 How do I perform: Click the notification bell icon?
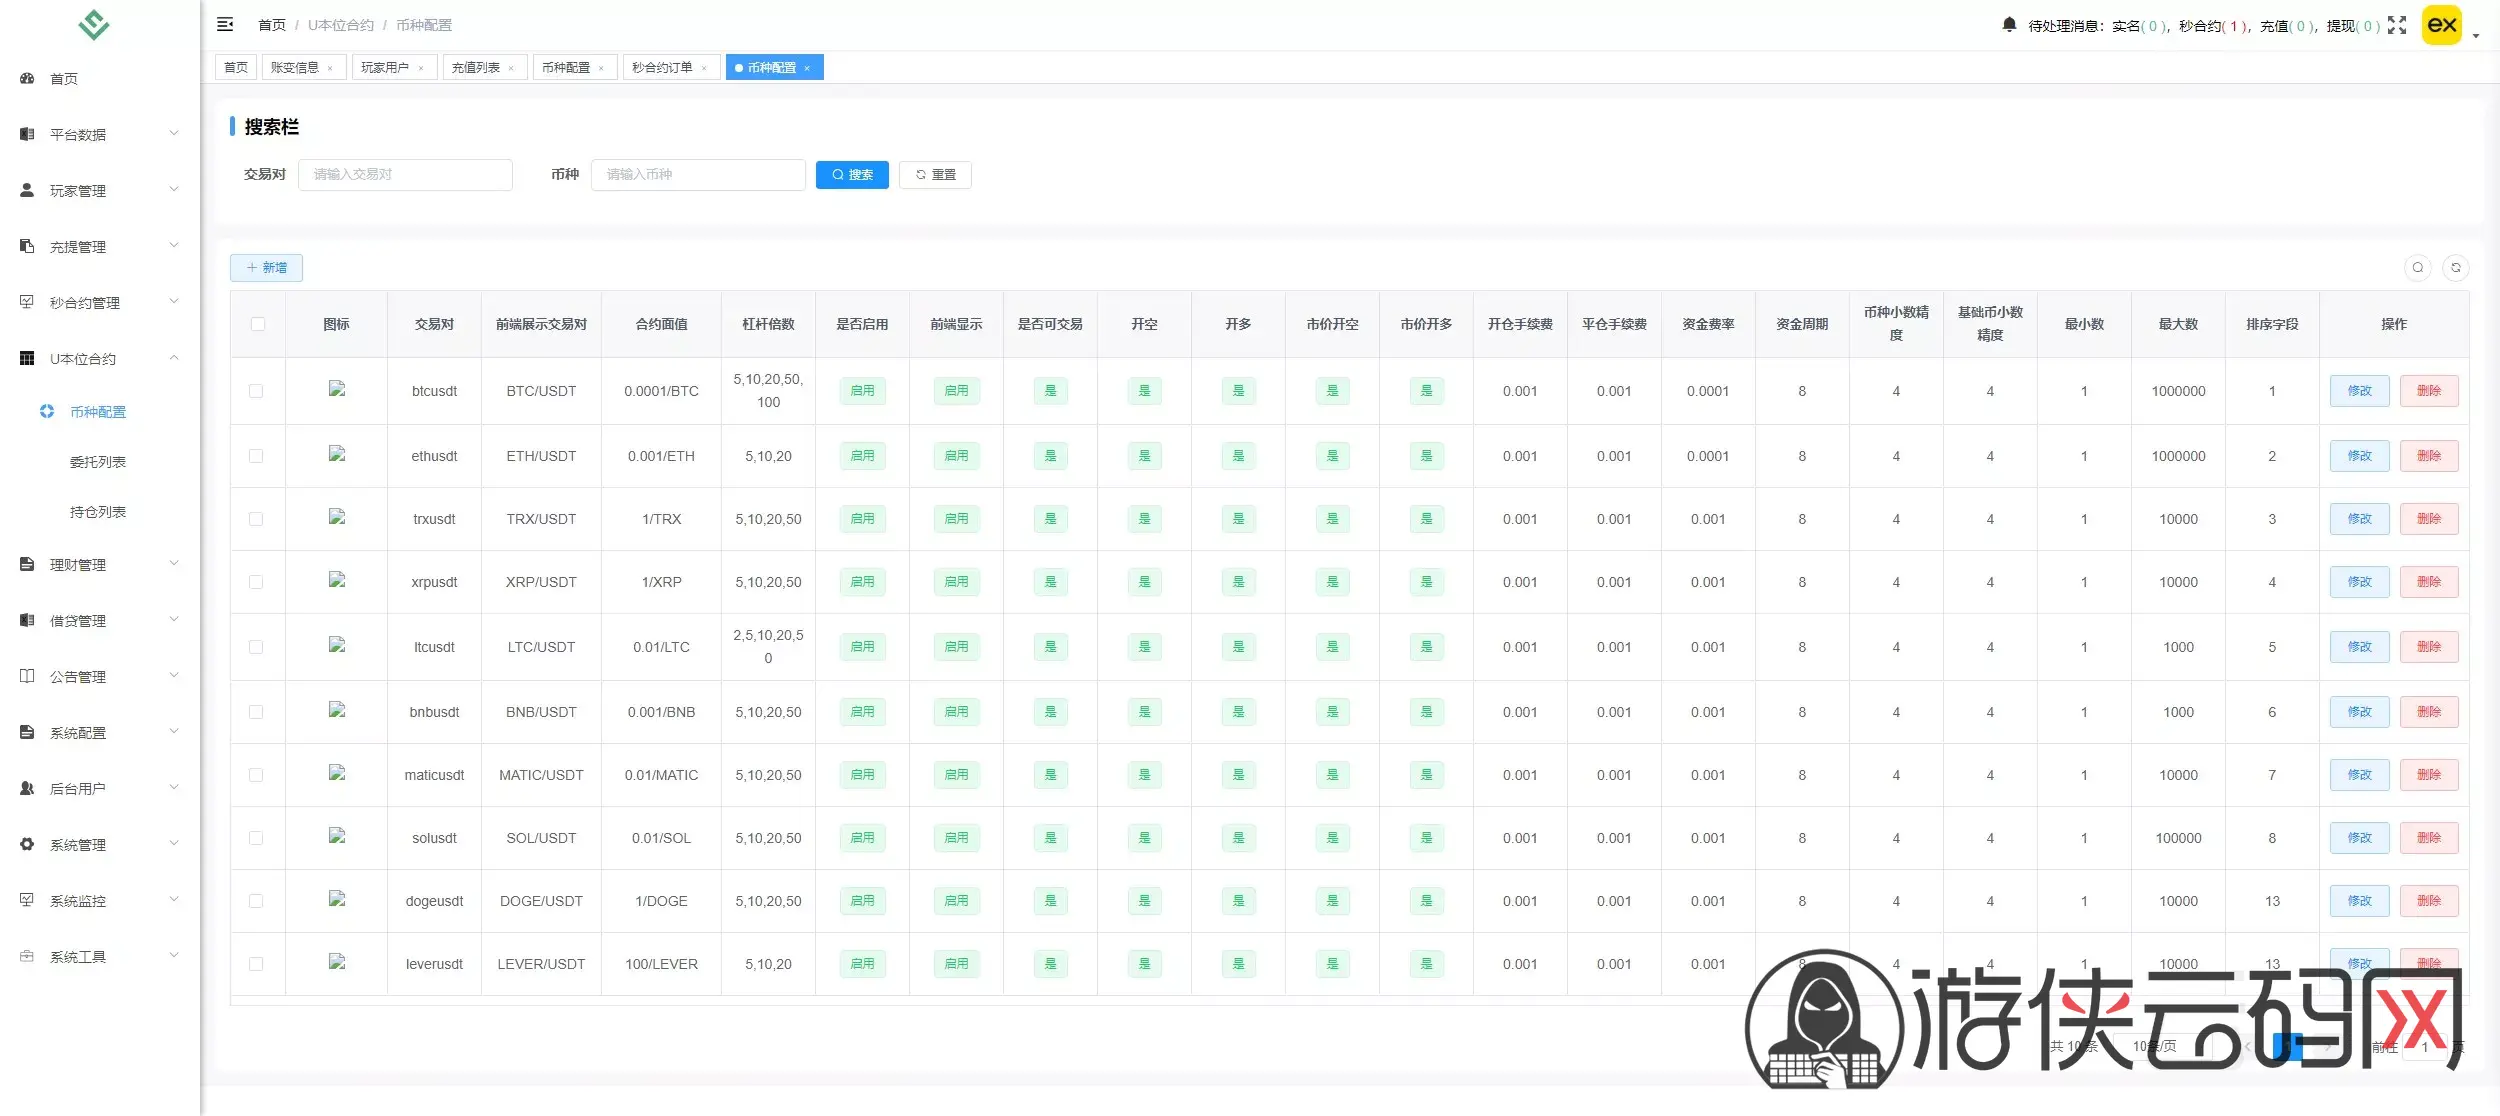tap(2009, 24)
